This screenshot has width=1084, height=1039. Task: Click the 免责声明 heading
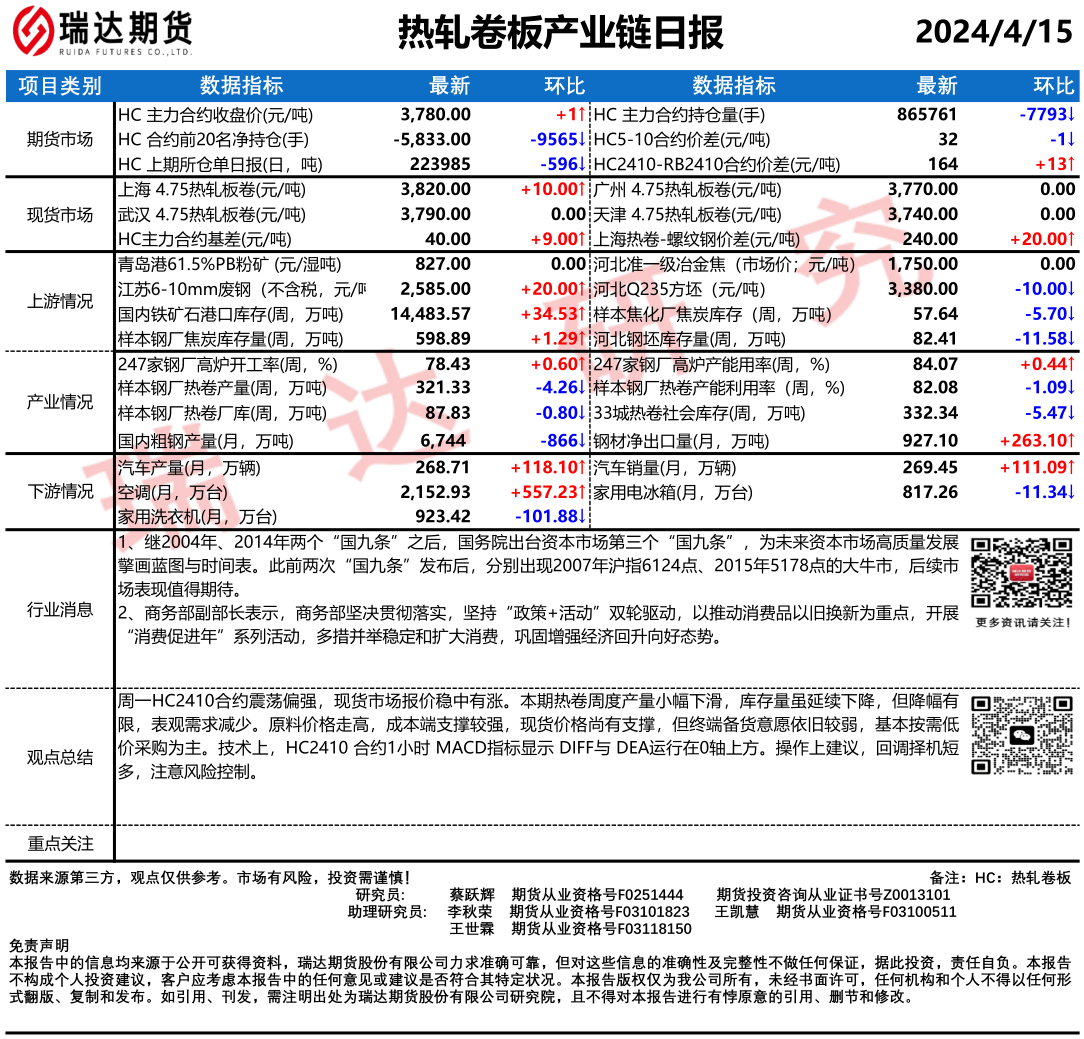[39, 945]
